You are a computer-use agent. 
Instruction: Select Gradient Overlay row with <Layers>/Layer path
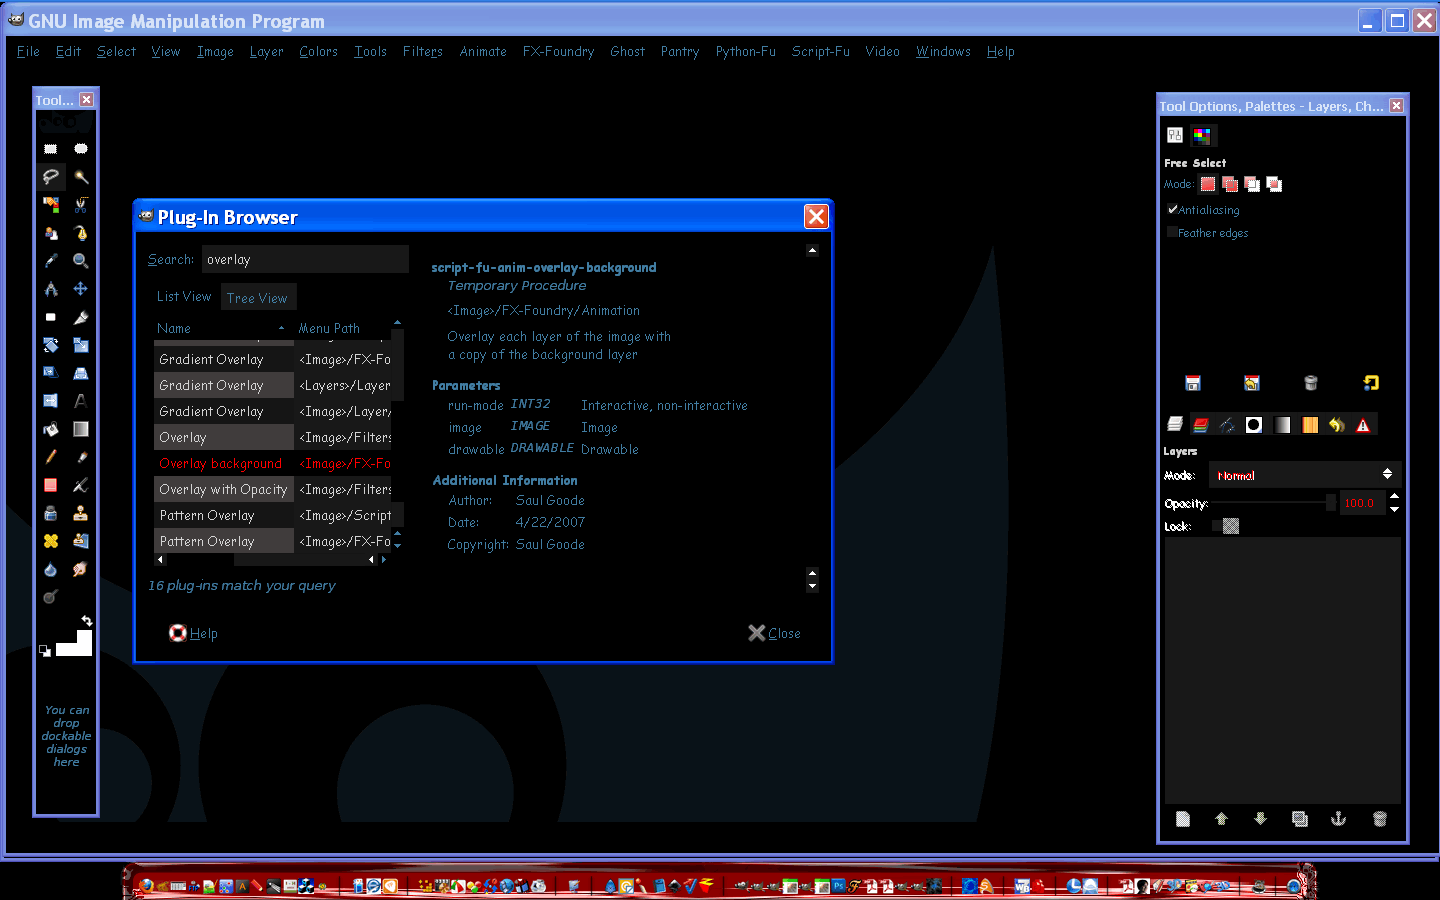click(272, 385)
